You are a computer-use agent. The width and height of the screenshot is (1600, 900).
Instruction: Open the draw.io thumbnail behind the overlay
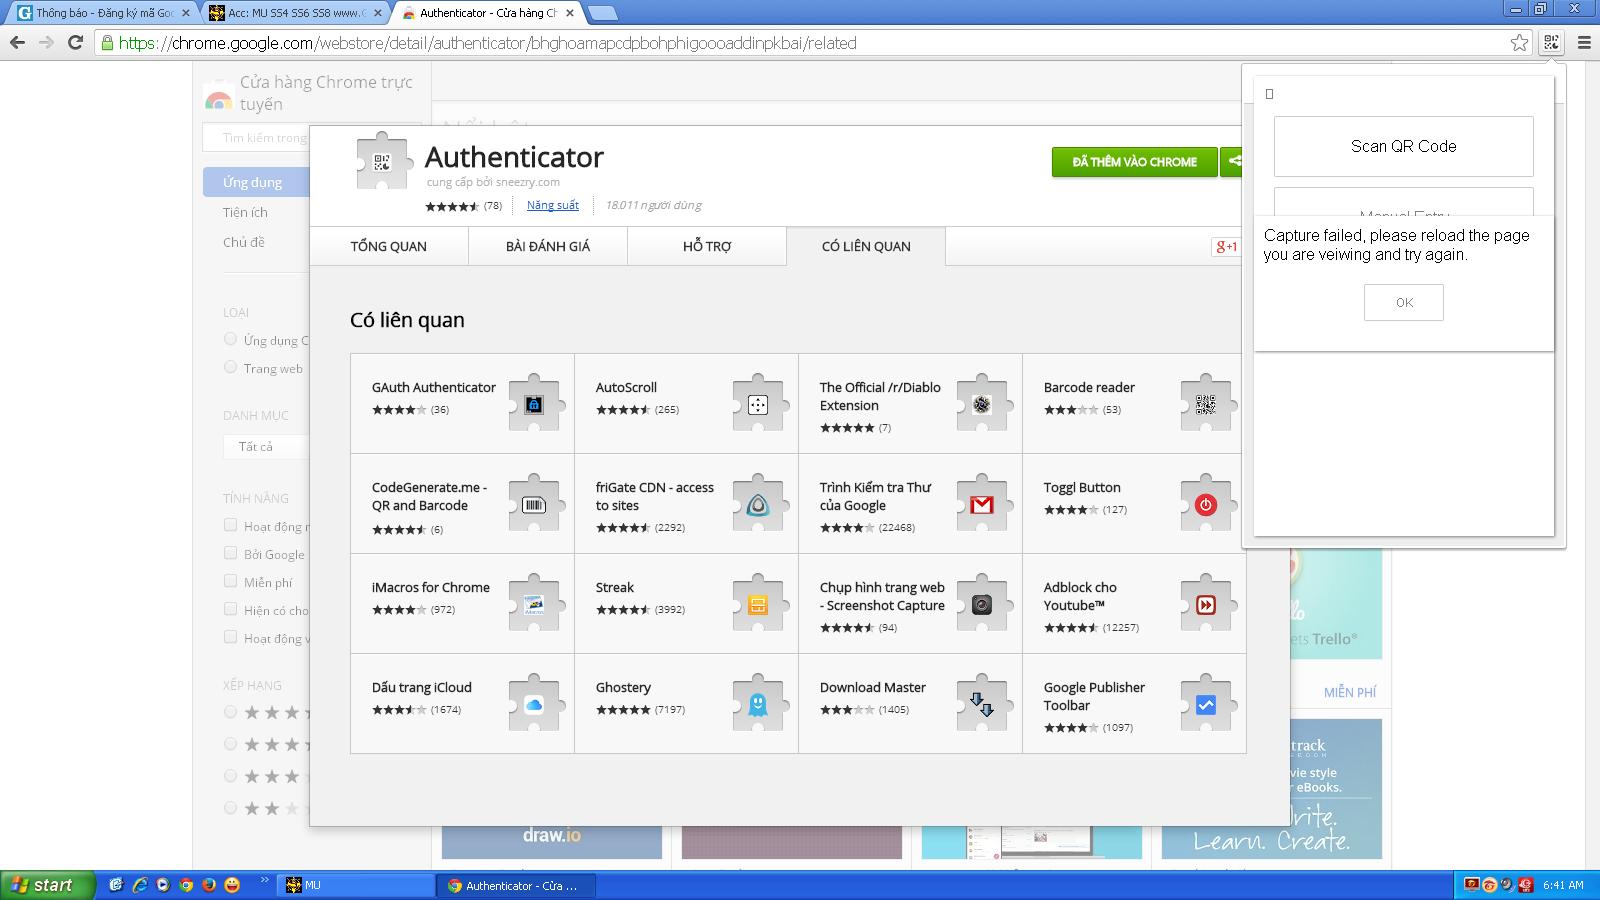point(552,842)
